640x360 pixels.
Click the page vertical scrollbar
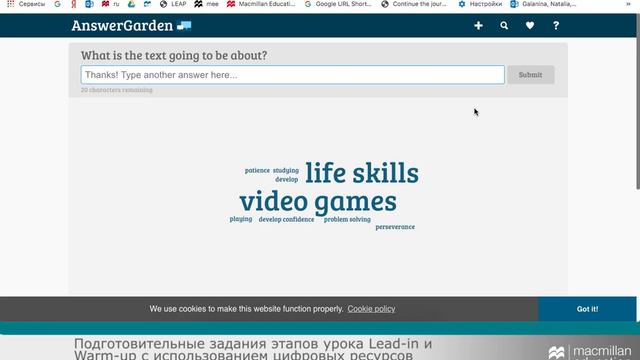(638, 102)
